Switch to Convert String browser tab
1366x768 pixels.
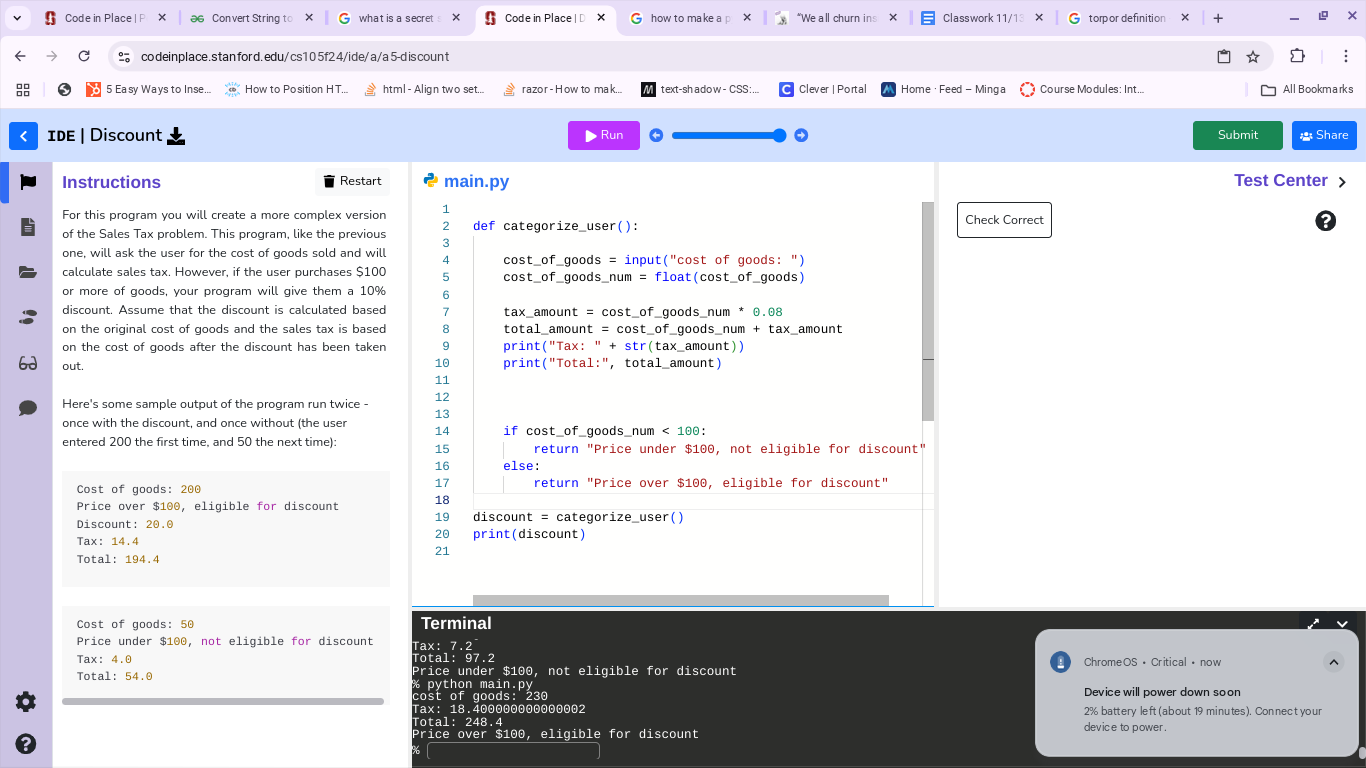coord(252,18)
